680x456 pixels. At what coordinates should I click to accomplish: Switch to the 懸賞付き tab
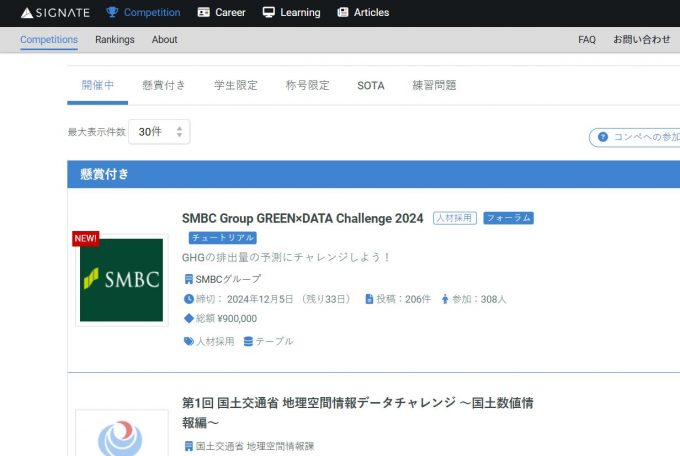164,85
